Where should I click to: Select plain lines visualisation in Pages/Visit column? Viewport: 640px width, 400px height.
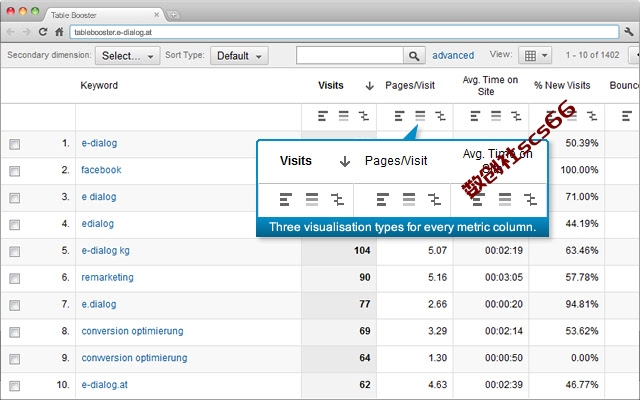point(420,116)
